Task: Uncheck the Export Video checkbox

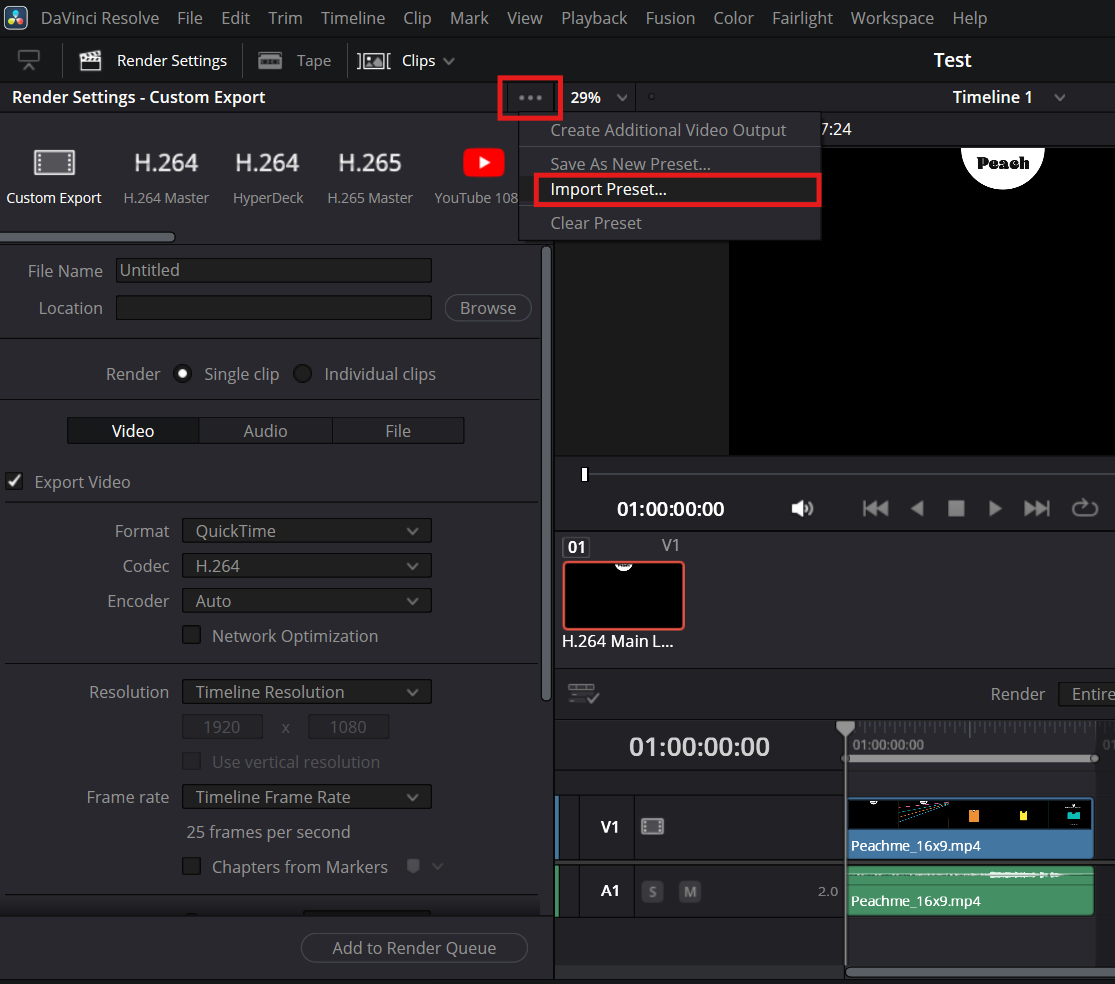Action: coord(15,482)
